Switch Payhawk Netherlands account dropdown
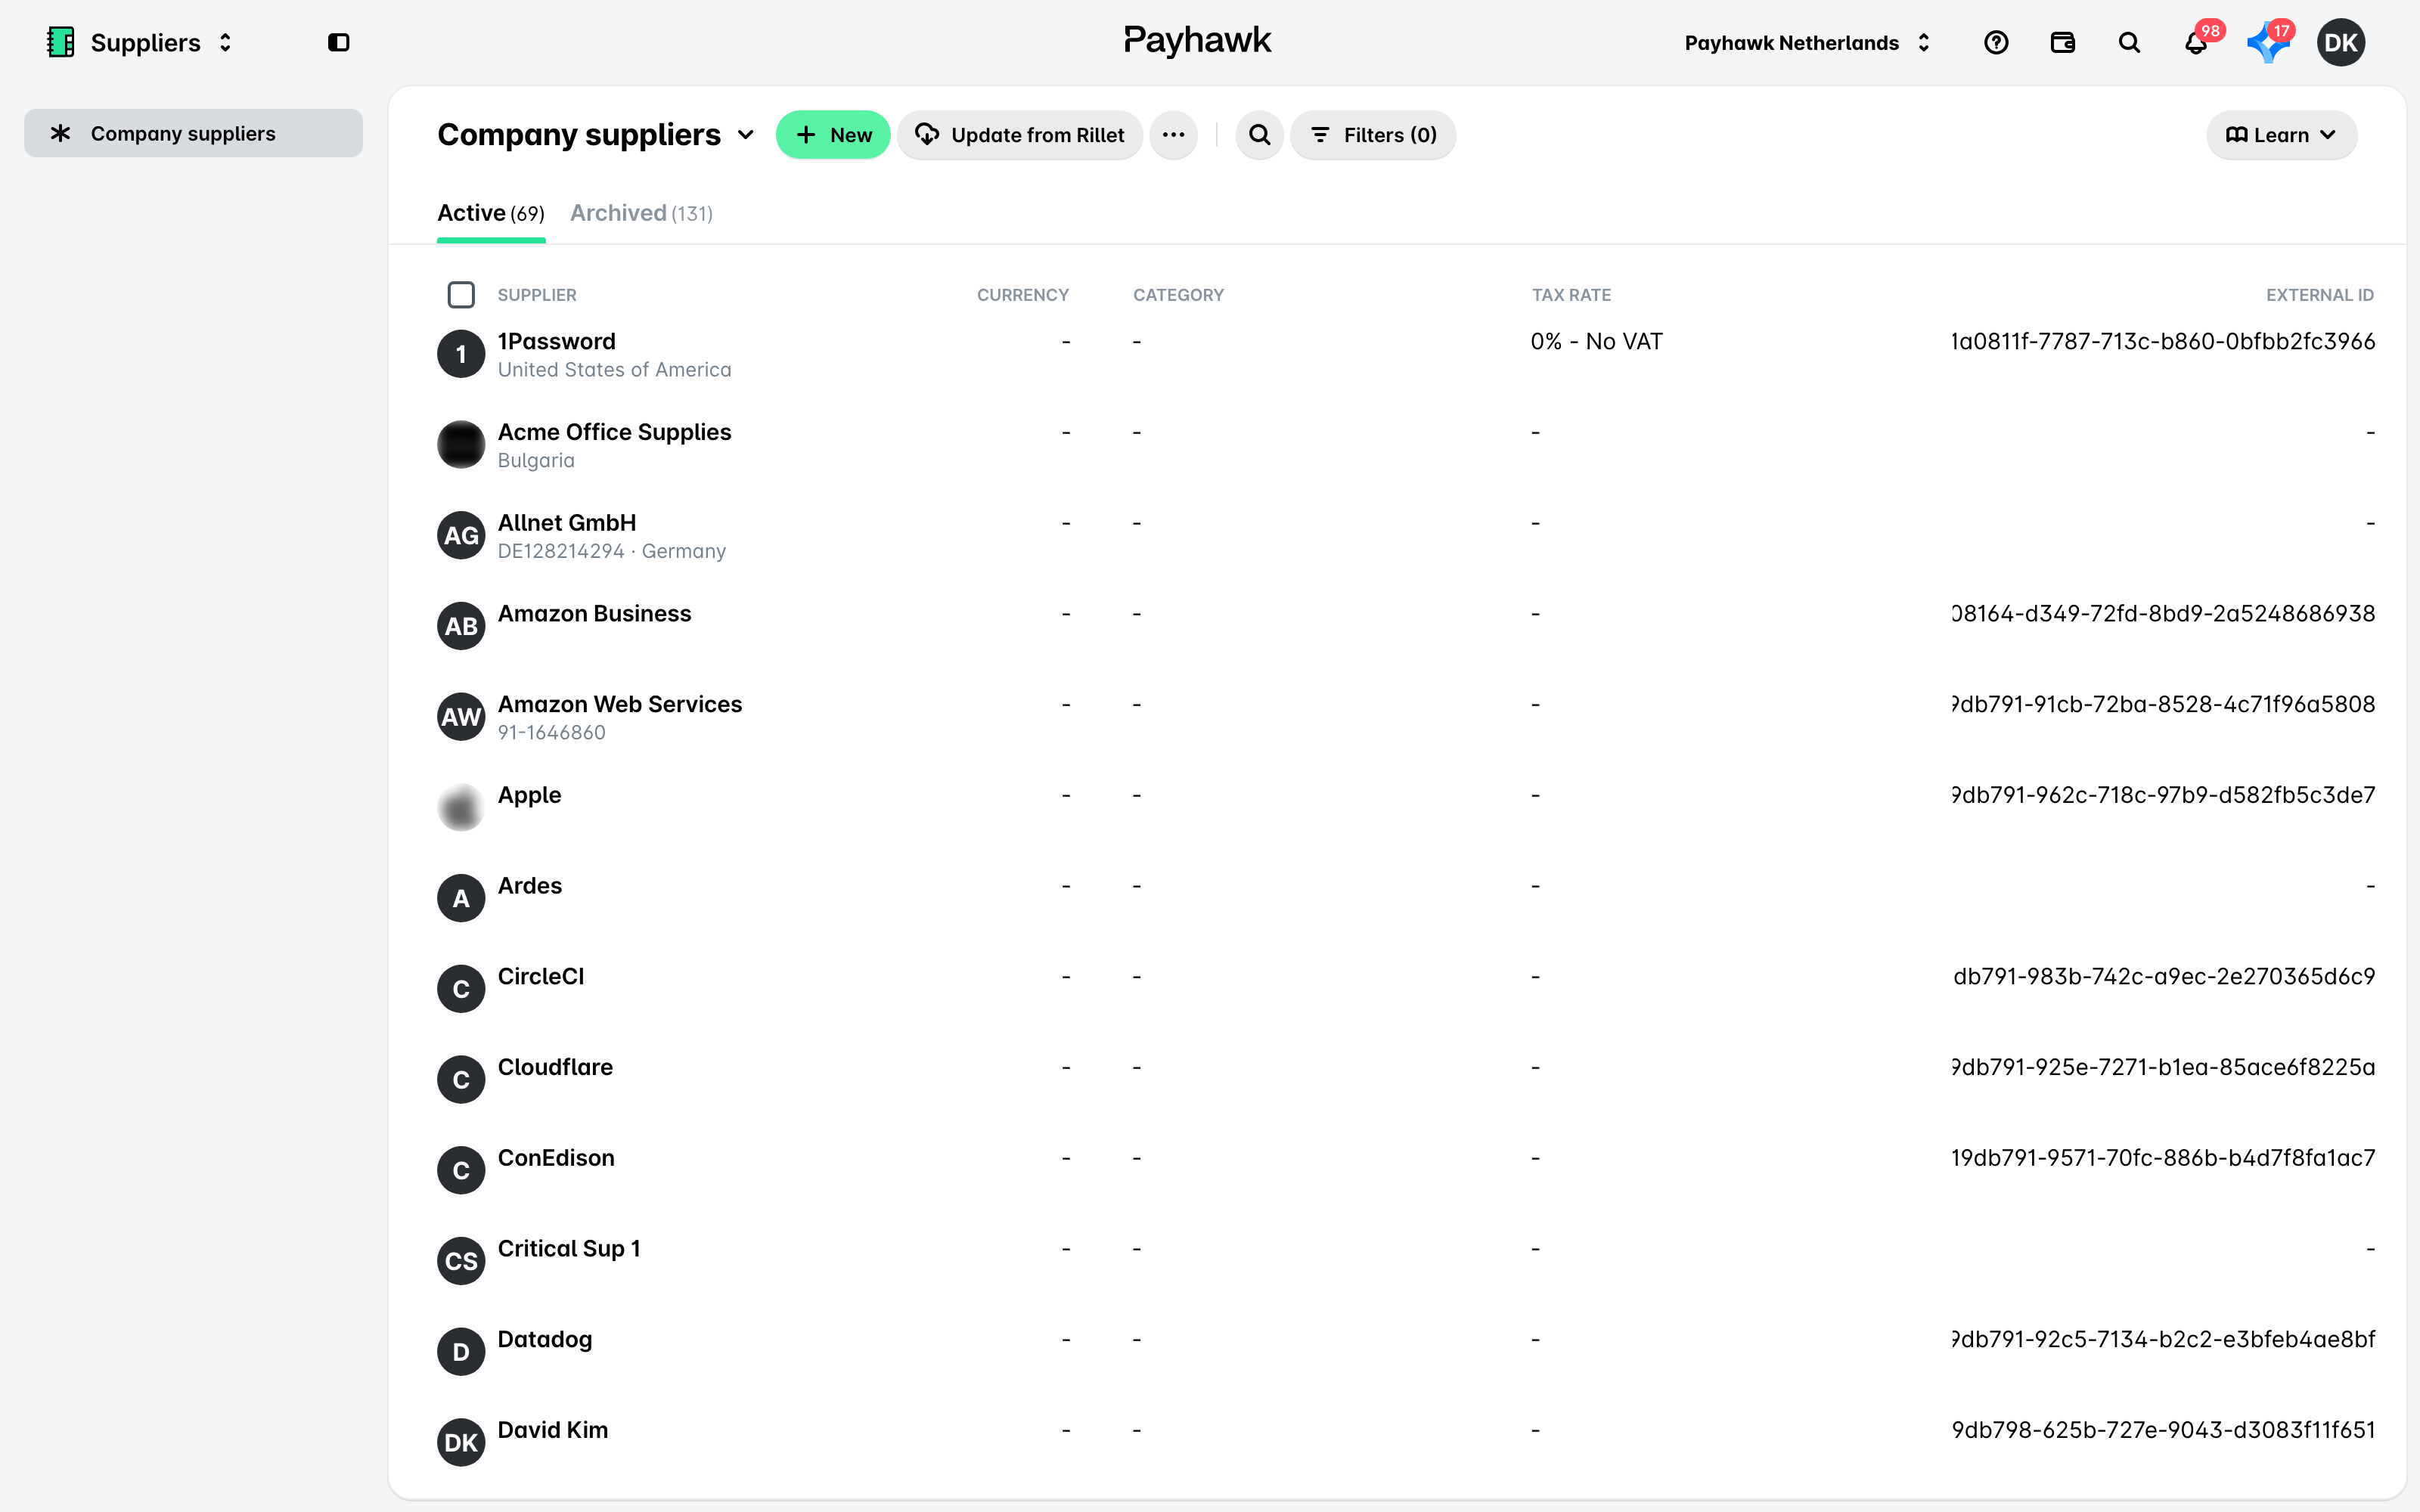Screen dimensions: 2420x1512 [1807, 42]
